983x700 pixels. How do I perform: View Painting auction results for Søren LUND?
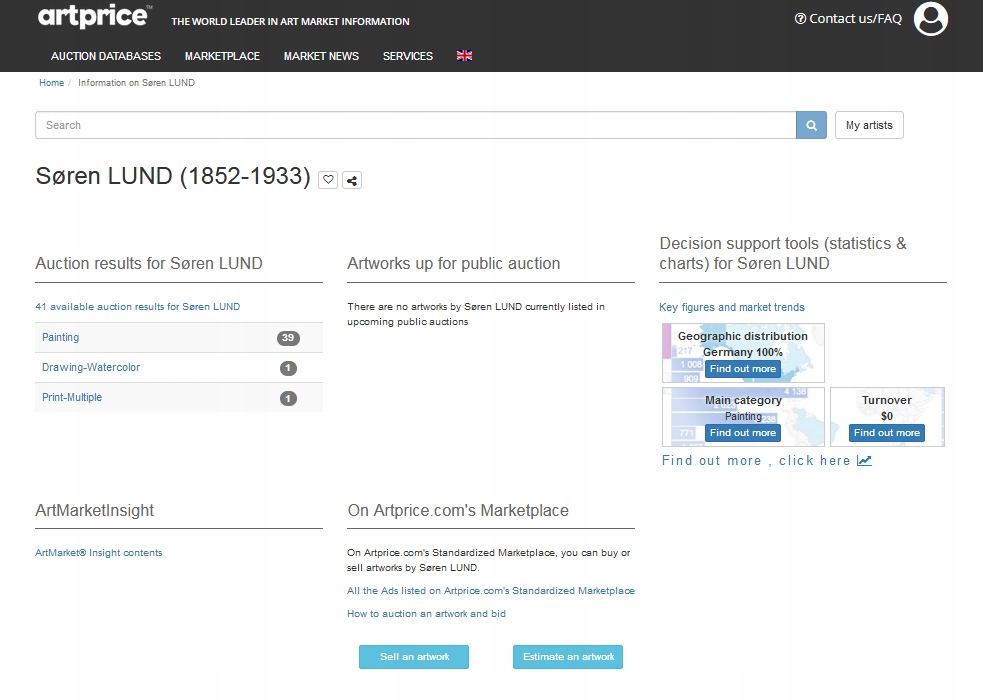click(x=60, y=338)
